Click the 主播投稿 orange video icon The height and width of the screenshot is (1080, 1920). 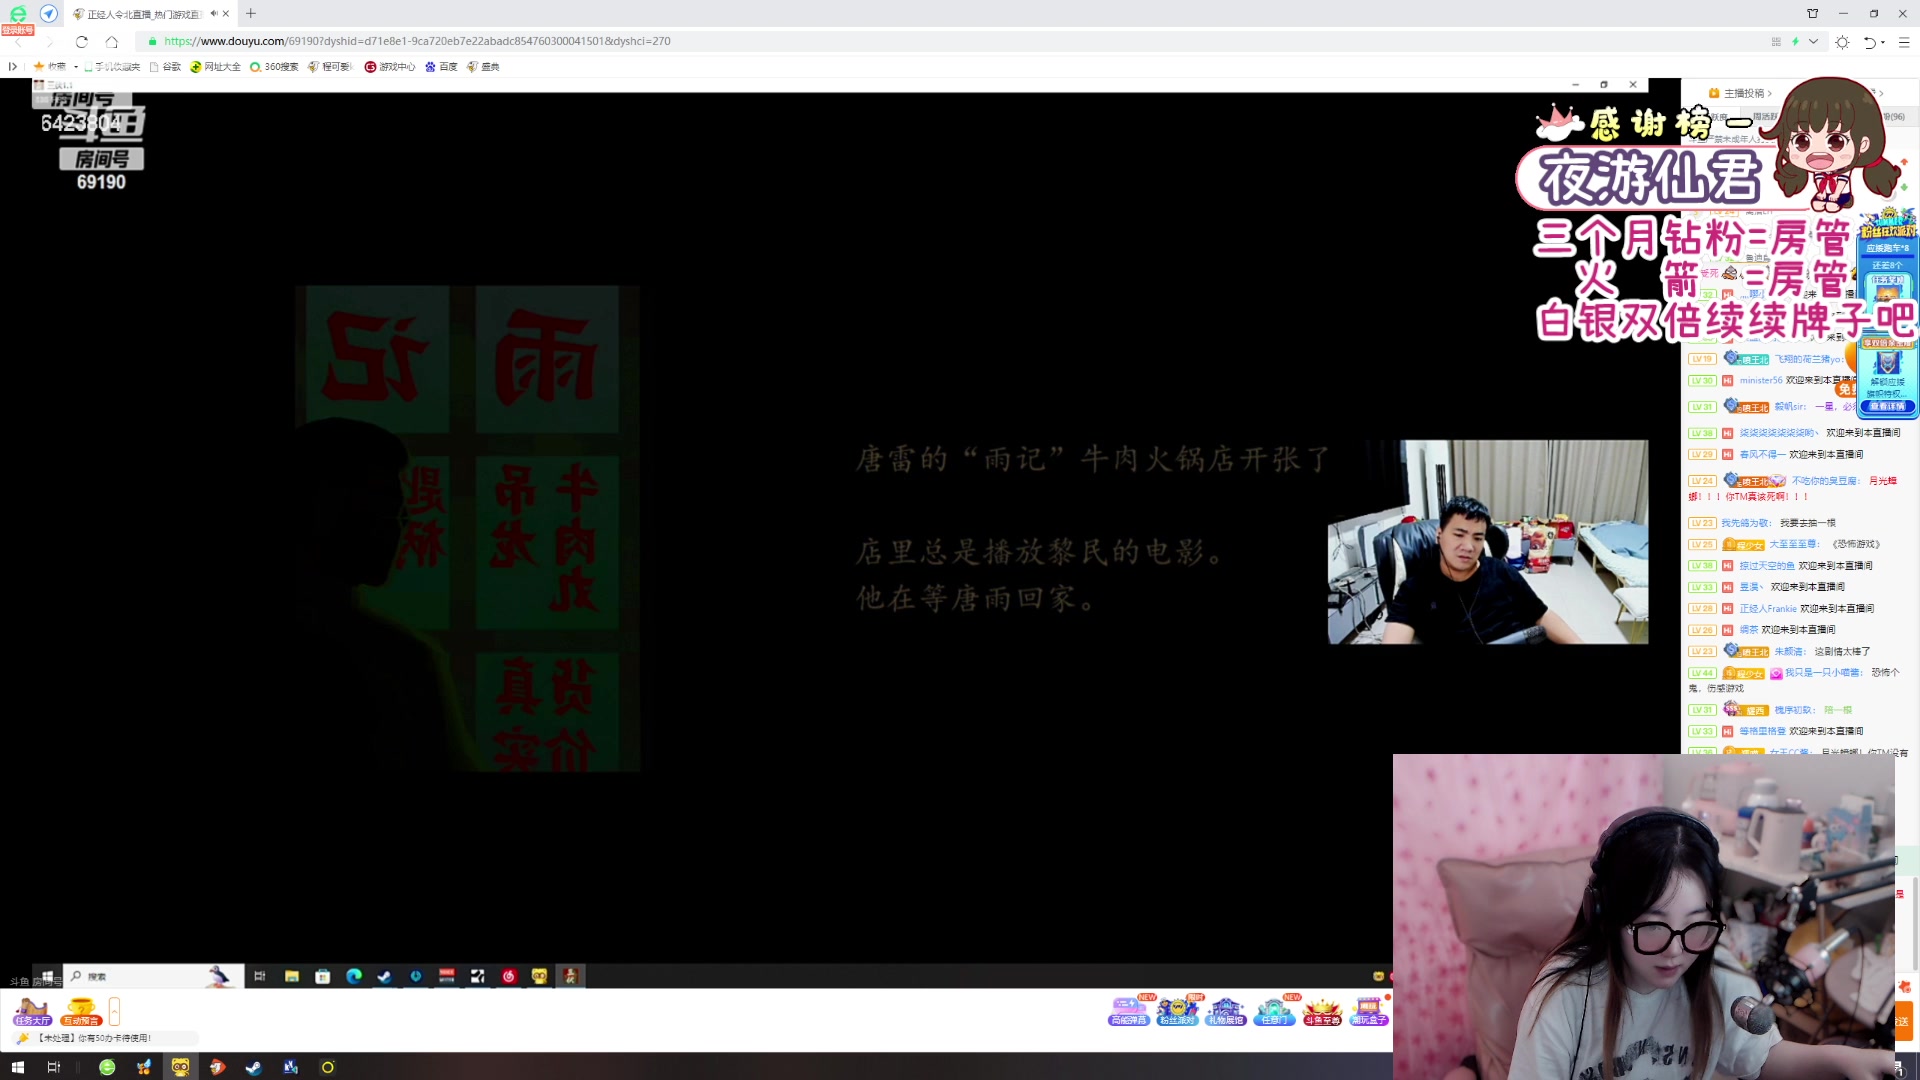(1714, 93)
